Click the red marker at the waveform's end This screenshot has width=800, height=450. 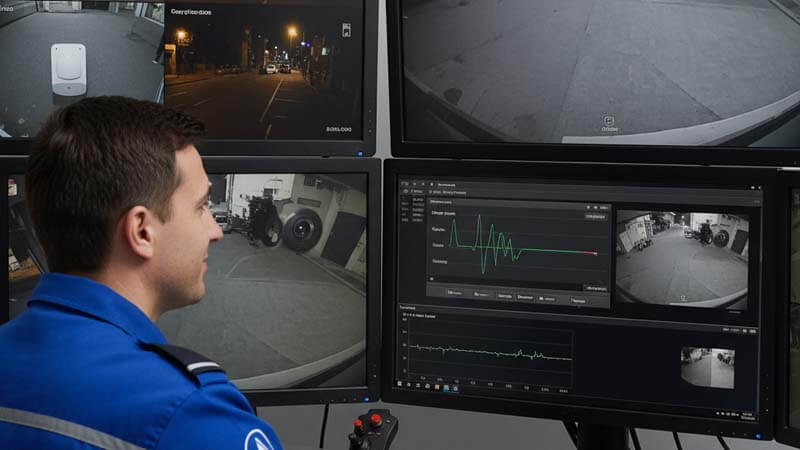point(595,253)
